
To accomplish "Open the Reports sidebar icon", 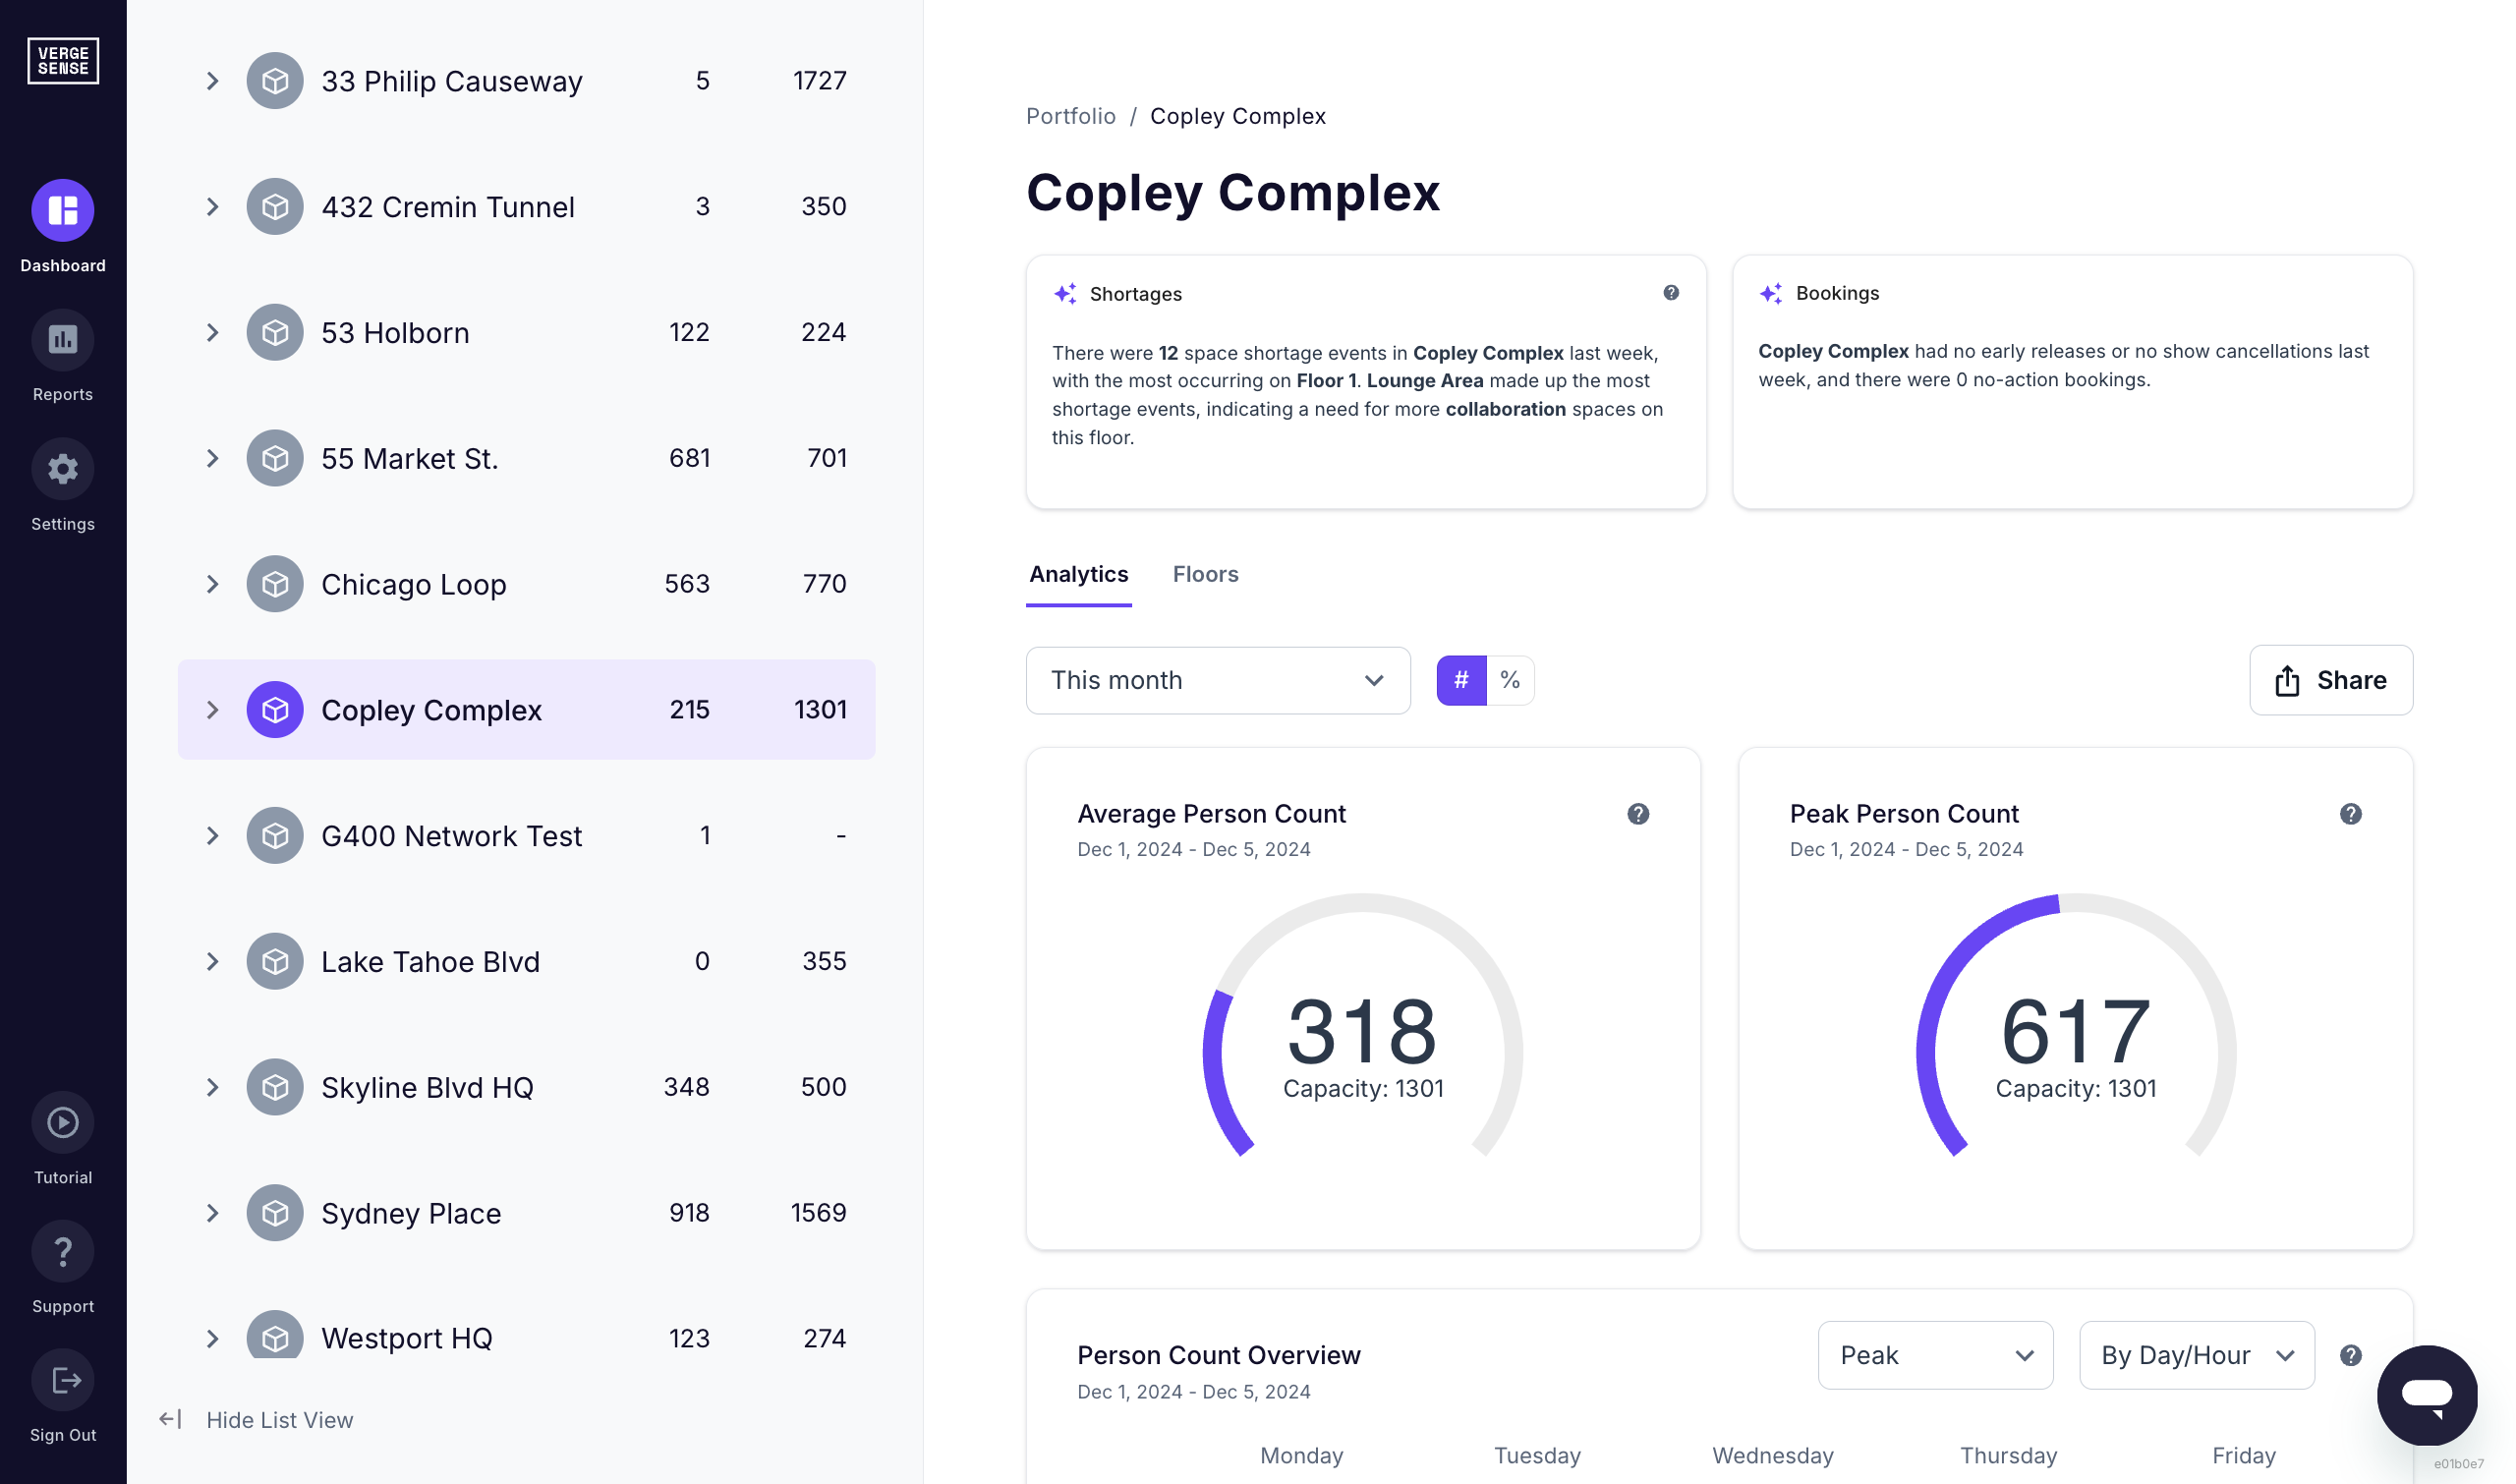I will [x=63, y=340].
